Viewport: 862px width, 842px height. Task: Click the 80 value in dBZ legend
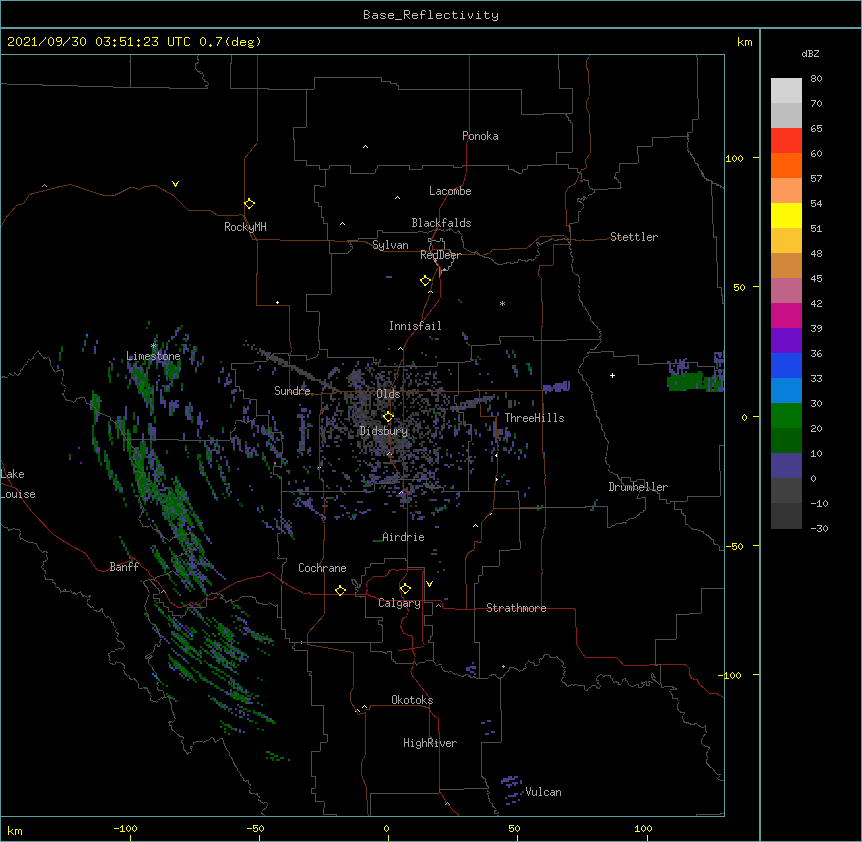(816, 79)
